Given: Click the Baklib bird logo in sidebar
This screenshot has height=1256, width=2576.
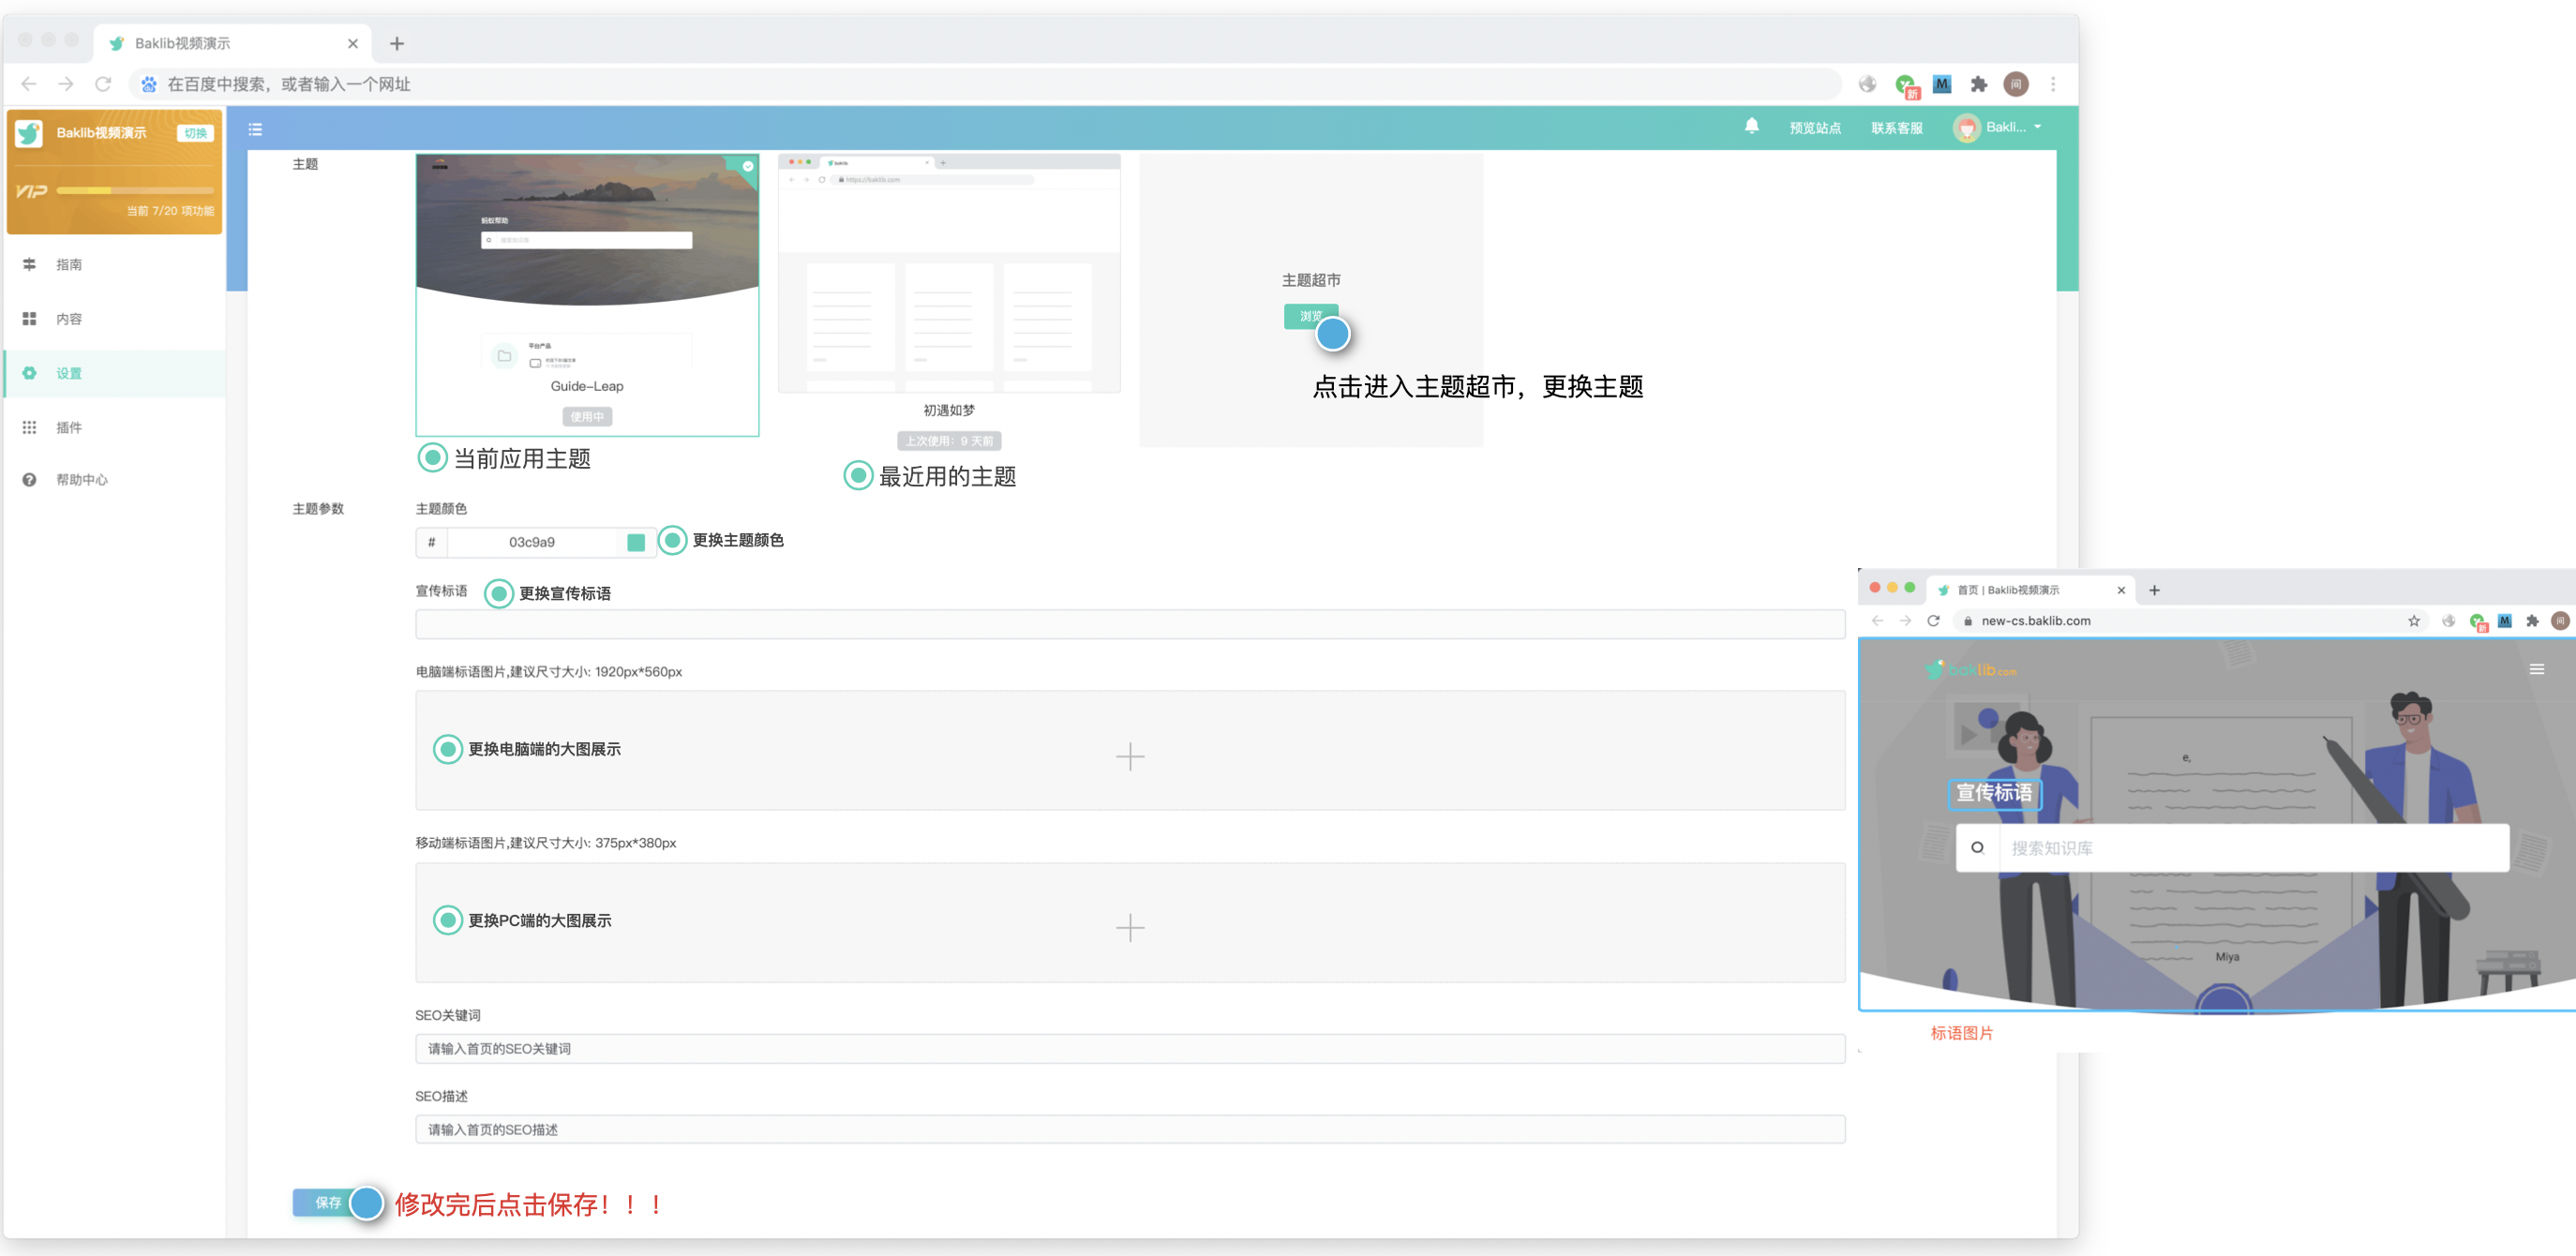Looking at the screenshot, I should click(x=29, y=132).
